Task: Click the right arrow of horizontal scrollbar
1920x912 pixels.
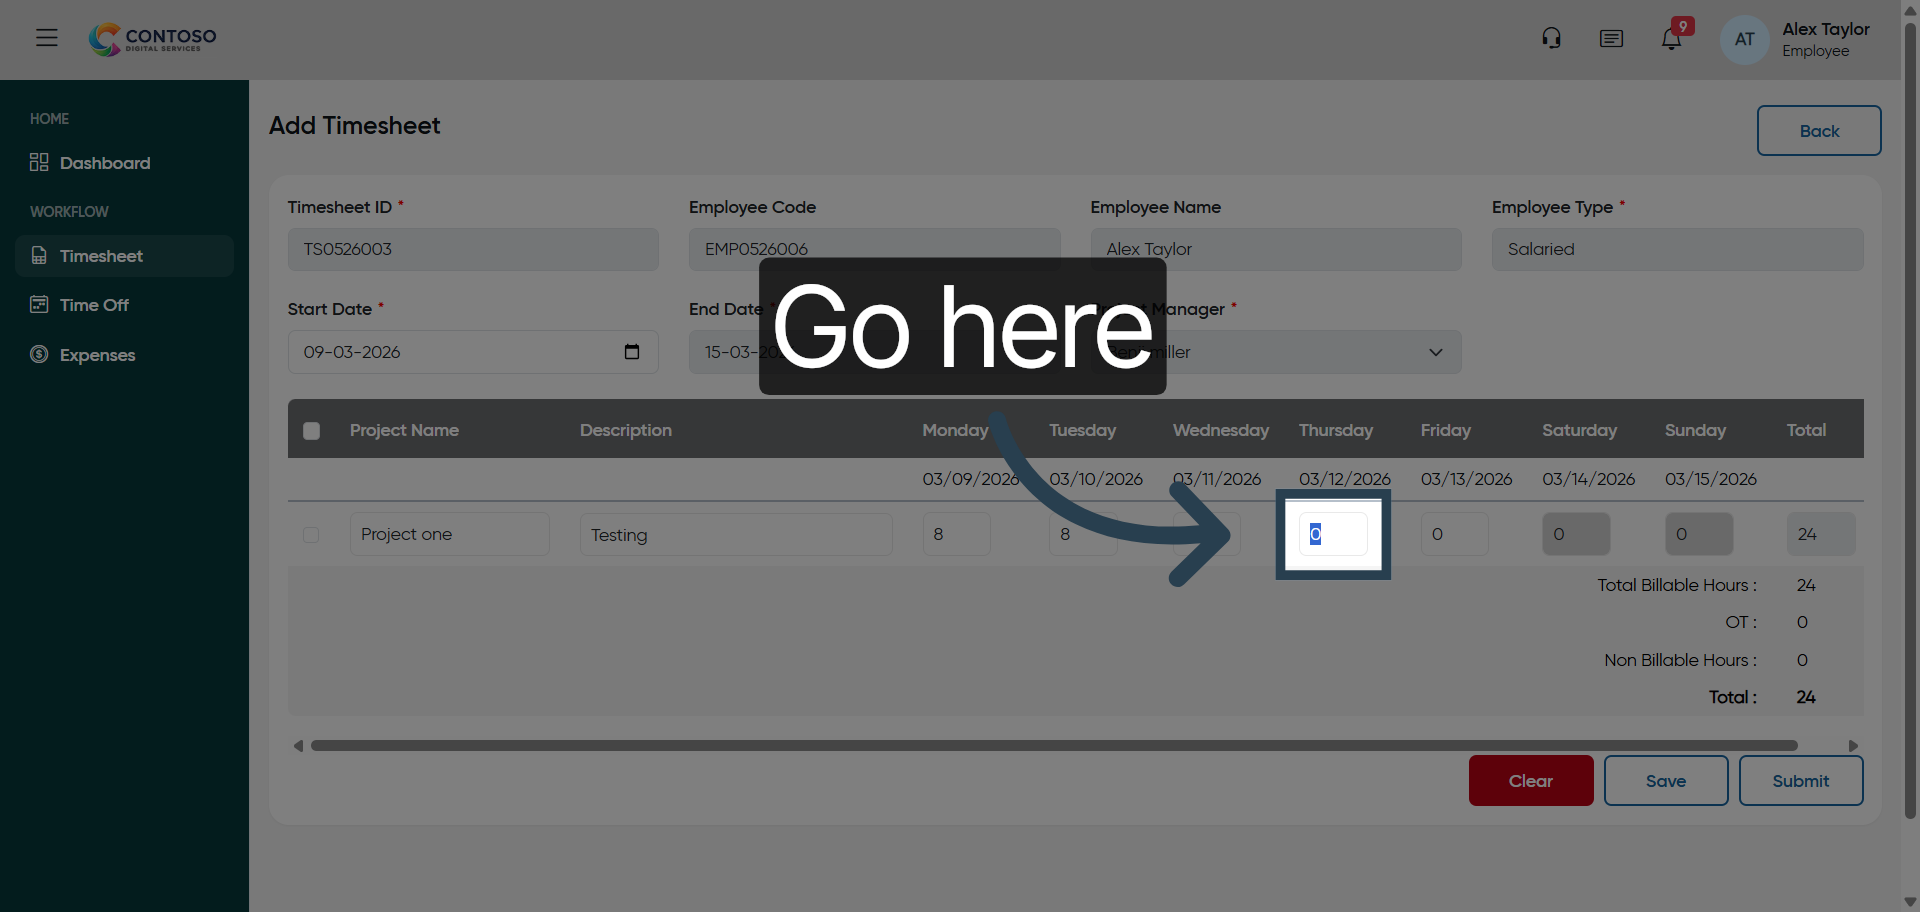Action: pos(1853,745)
